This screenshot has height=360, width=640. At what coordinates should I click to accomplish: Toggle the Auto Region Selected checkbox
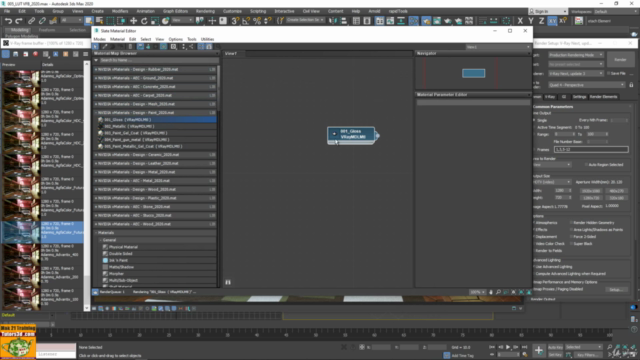pyautogui.click(x=586, y=164)
